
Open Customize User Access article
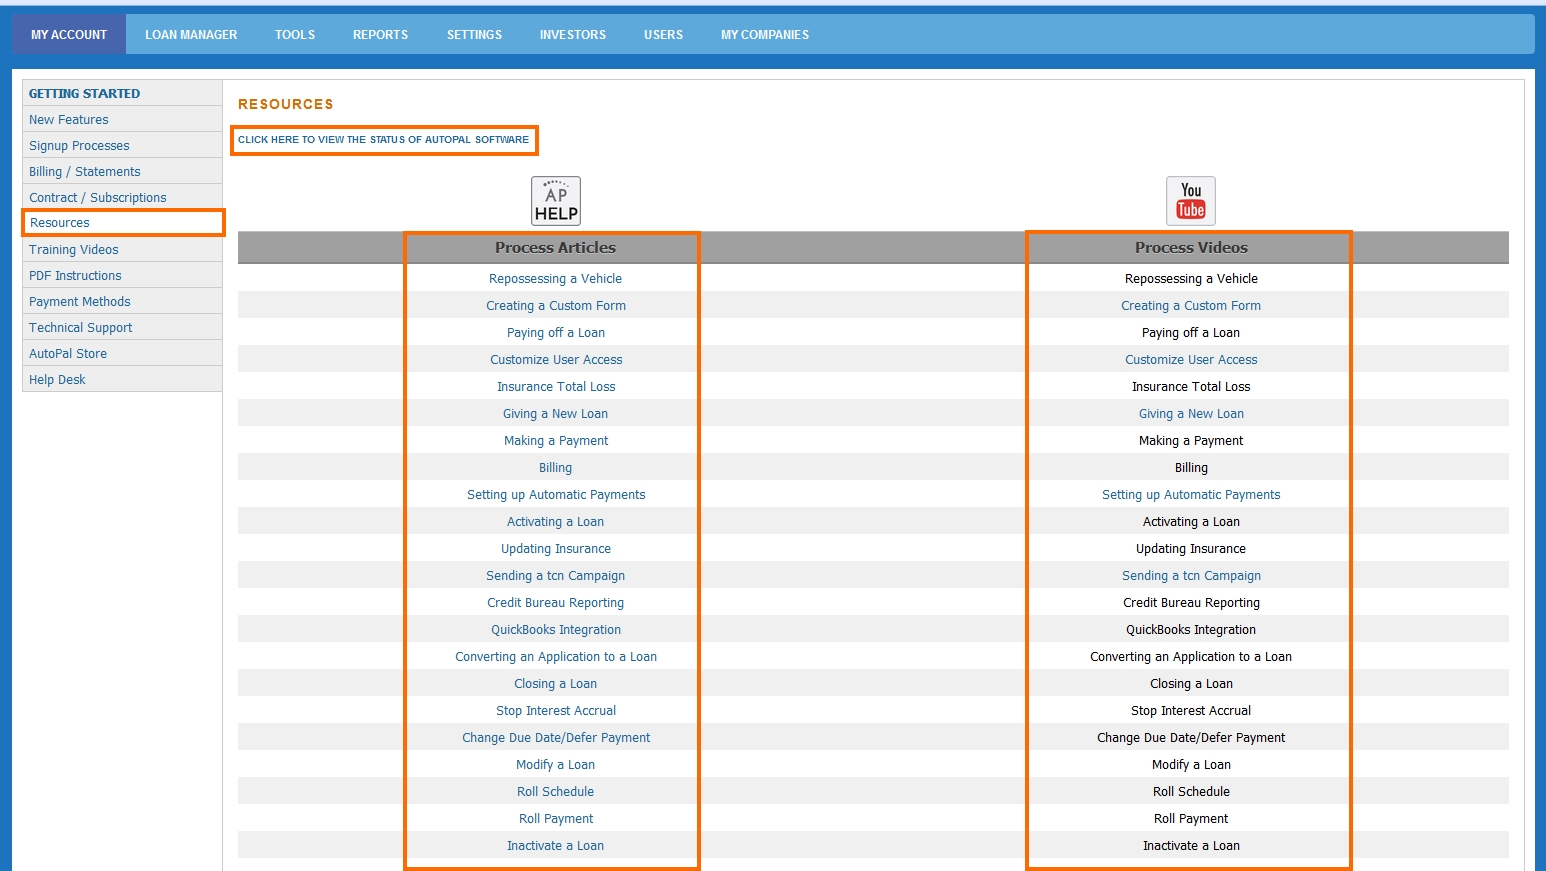coord(556,360)
